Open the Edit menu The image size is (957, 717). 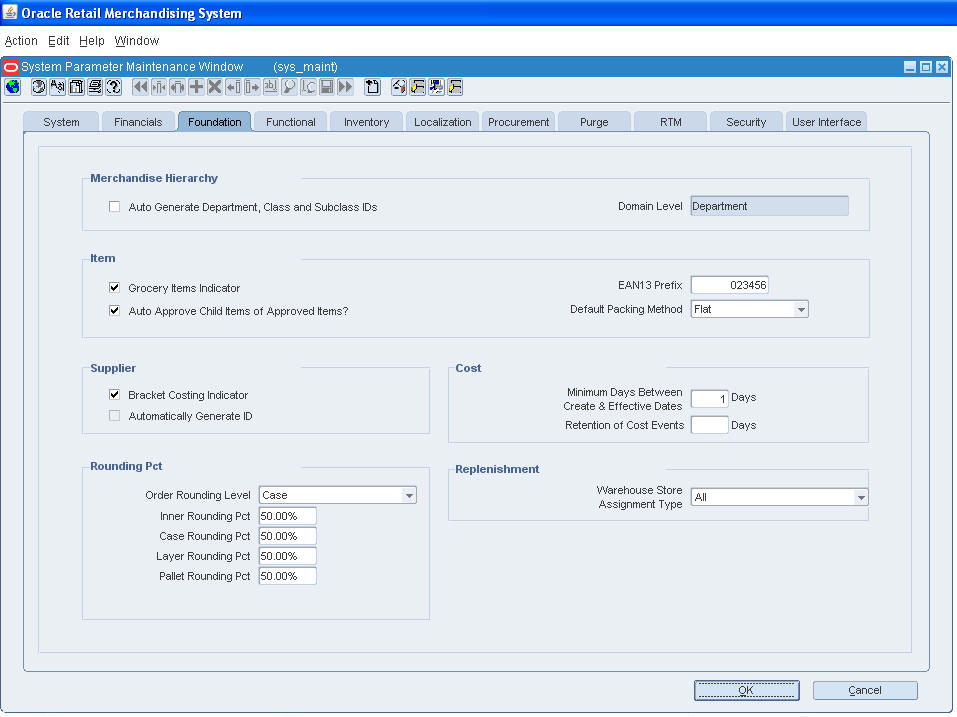coord(59,41)
